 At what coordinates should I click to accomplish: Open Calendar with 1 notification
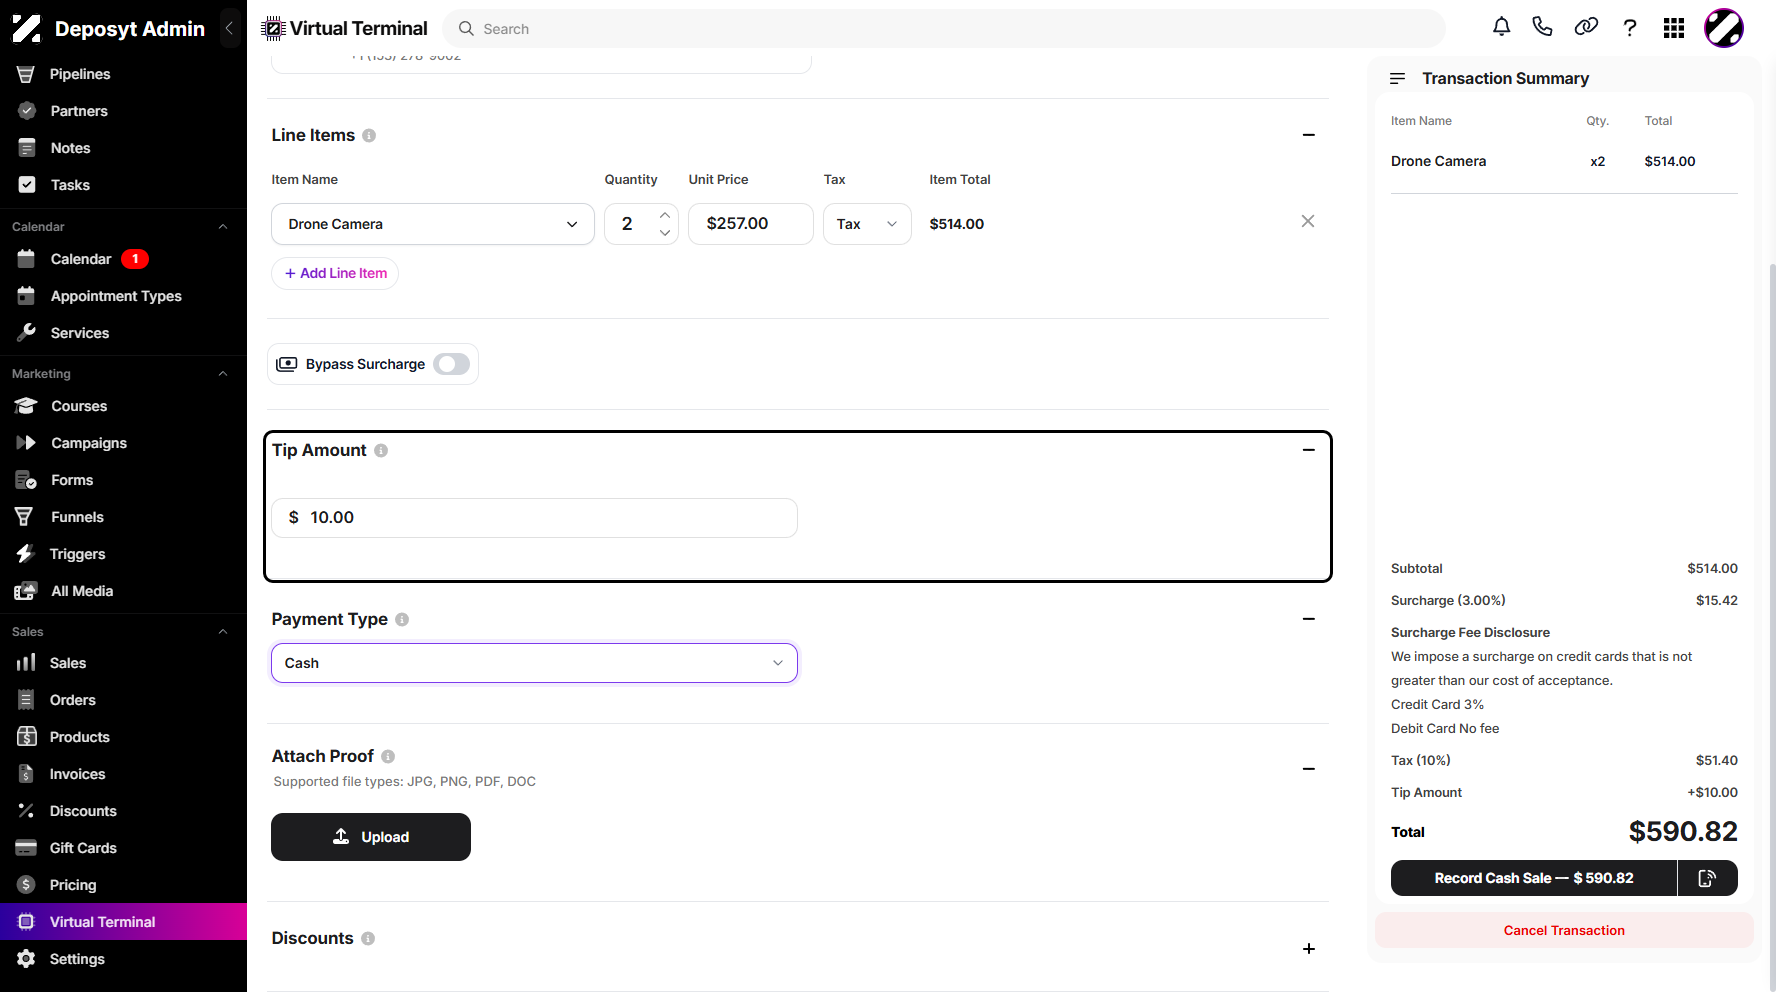pos(123,259)
